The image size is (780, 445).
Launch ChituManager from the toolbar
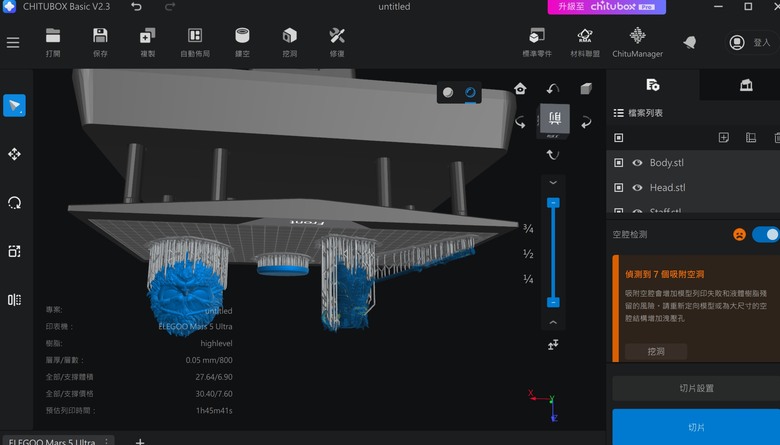637,42
